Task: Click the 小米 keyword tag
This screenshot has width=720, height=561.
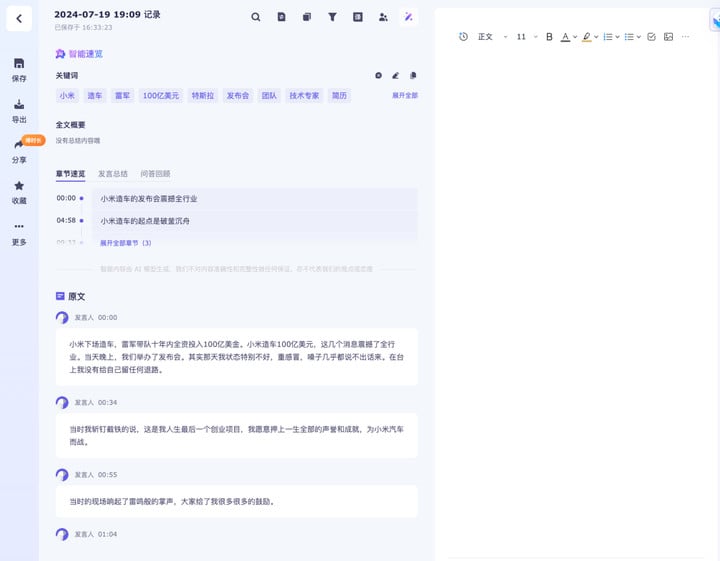Action: point(67,95)
